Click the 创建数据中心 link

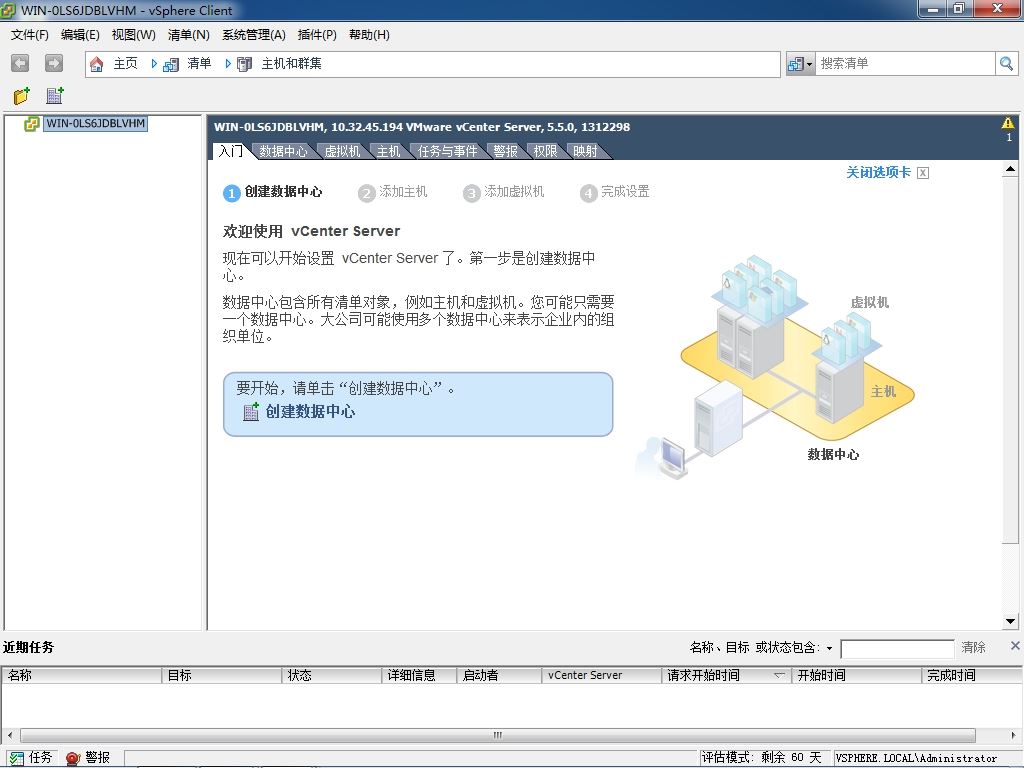(x=310, y=411)
